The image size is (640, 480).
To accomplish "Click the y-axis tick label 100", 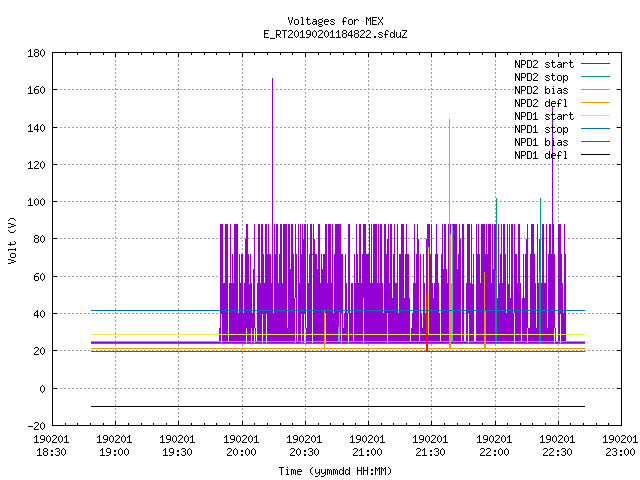I will [36, 202].
